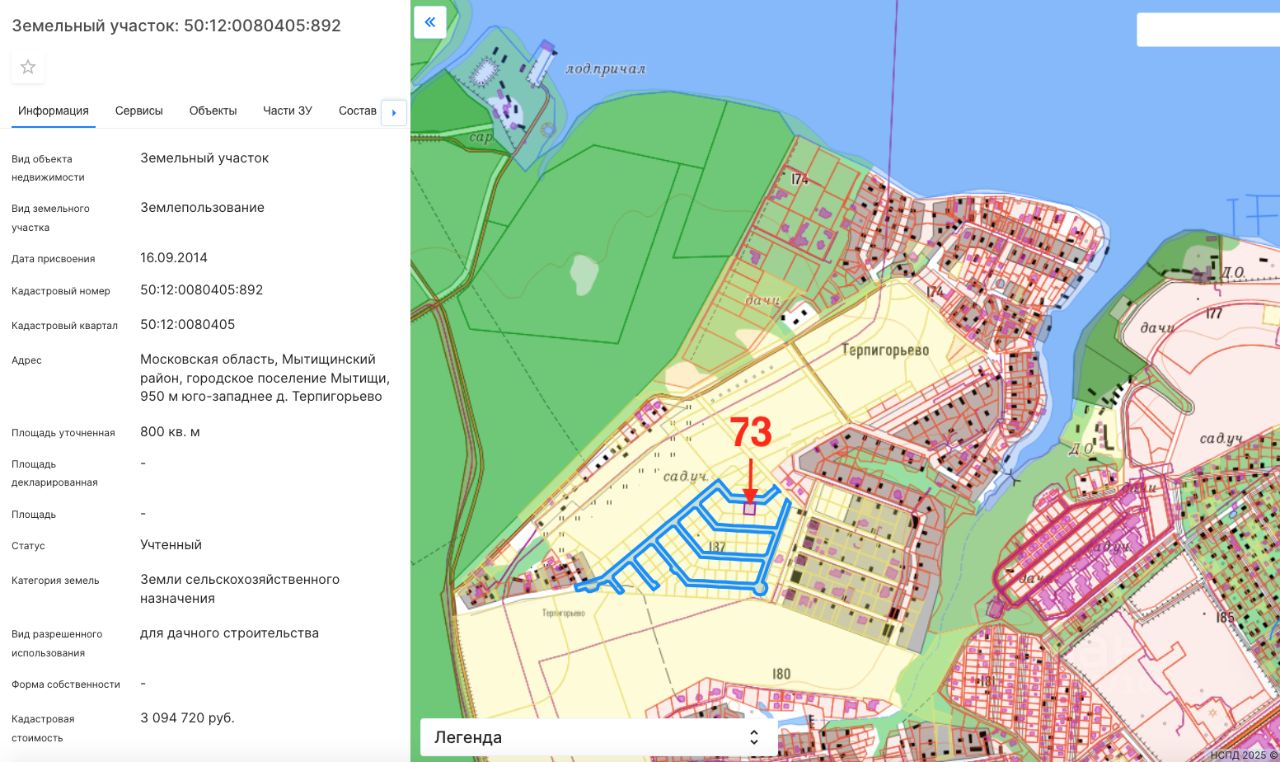Screen dimensions: 1280x762
Task: Click the value для дачного строительства
Action: 229,633
